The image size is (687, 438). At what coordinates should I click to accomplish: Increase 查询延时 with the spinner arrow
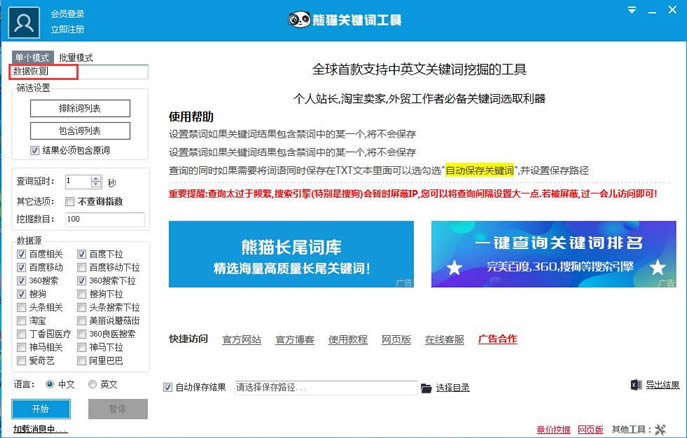[97, 178]
